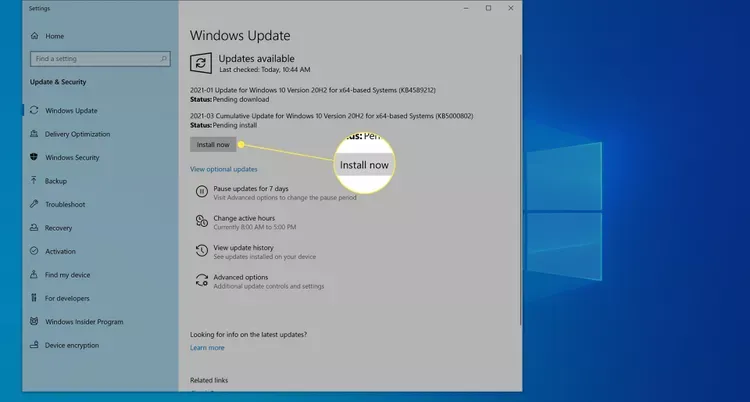Click the Learn more link
This screenshot has height=402, width=750.
[207, 348]
